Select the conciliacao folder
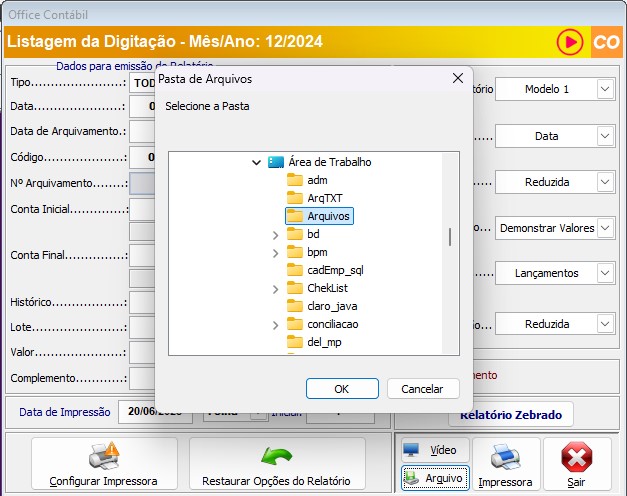627x496 pixels. 332,324
